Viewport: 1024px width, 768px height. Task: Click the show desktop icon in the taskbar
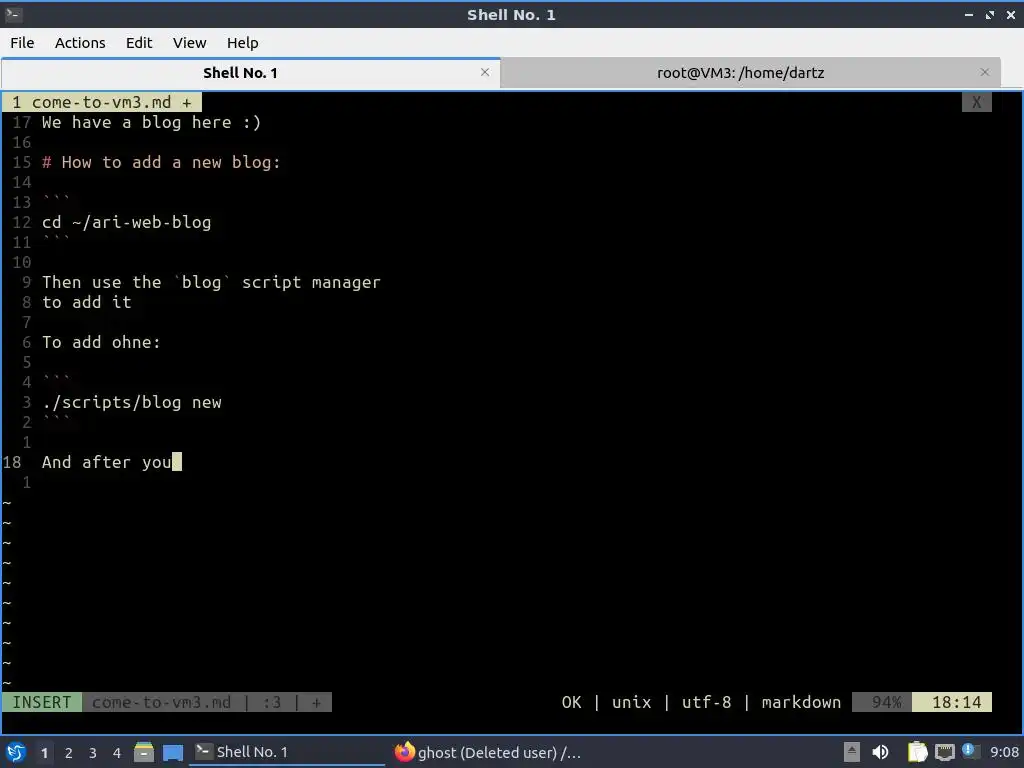pos(173,752)
